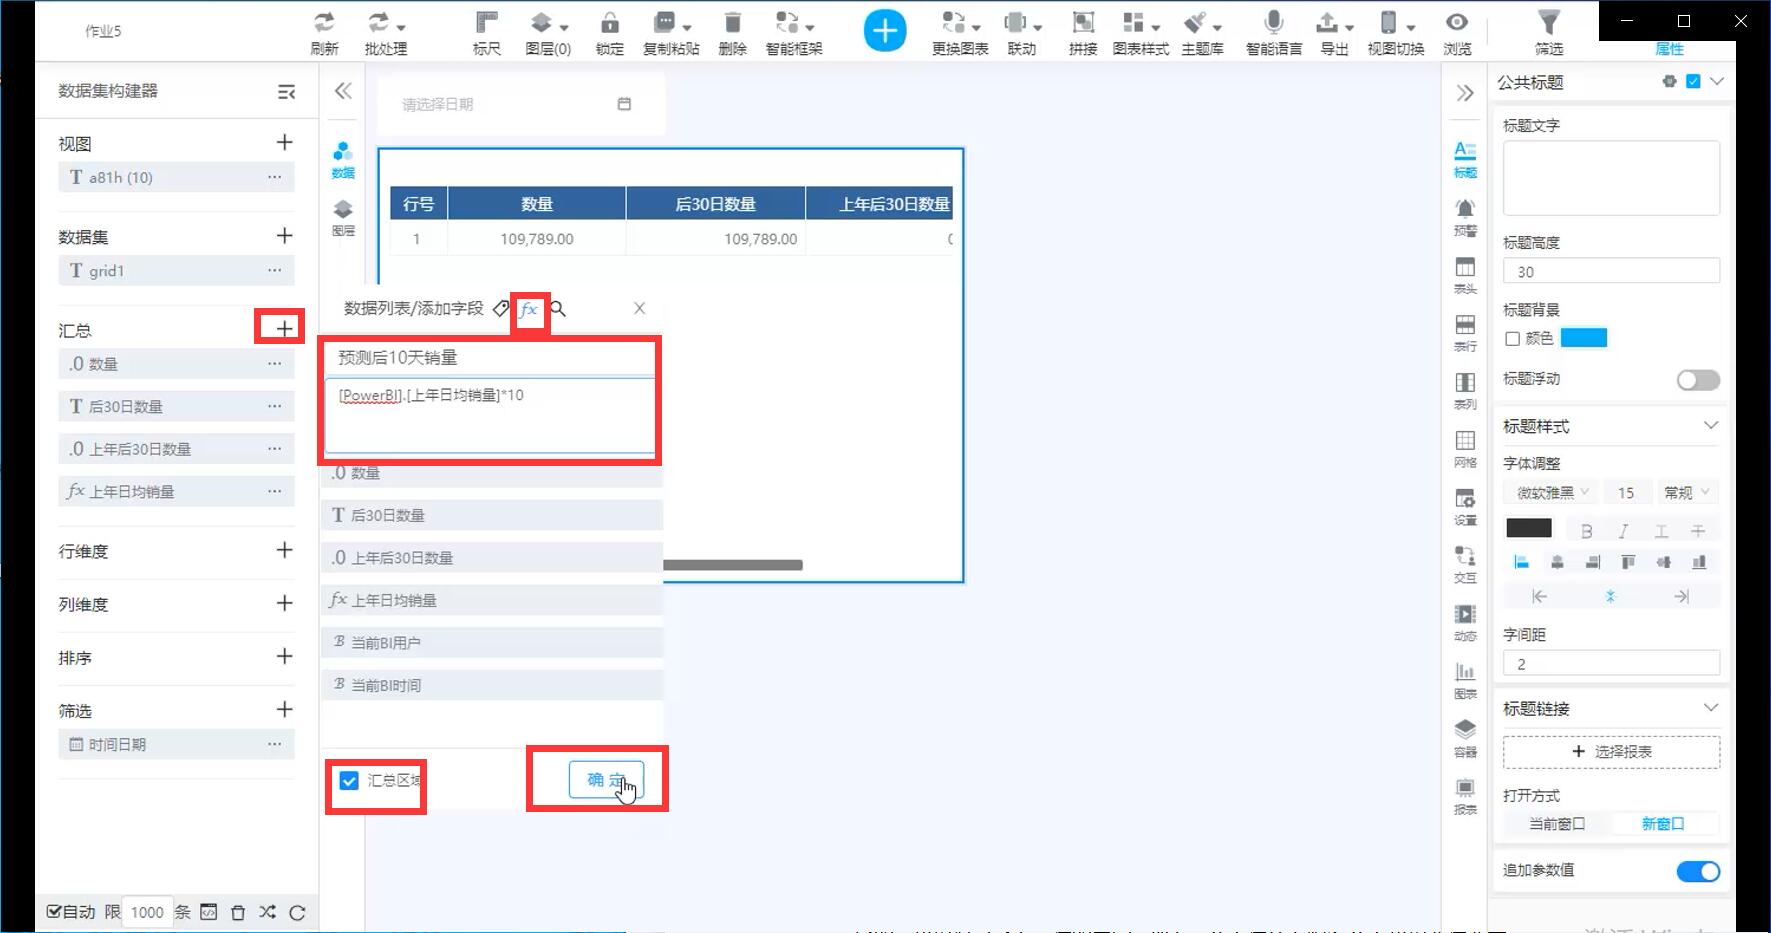Open the 交互 interaction tab

[x=1465, y=564]
